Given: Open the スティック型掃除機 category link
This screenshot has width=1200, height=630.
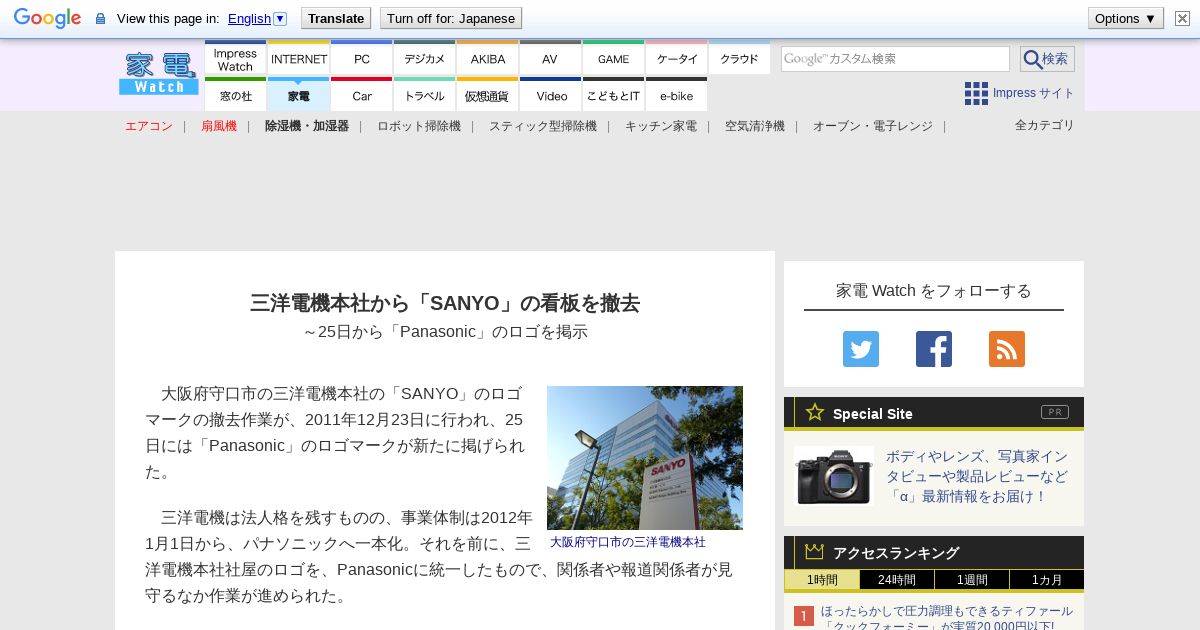Looking at the screenshot, I should pos(543,126).
